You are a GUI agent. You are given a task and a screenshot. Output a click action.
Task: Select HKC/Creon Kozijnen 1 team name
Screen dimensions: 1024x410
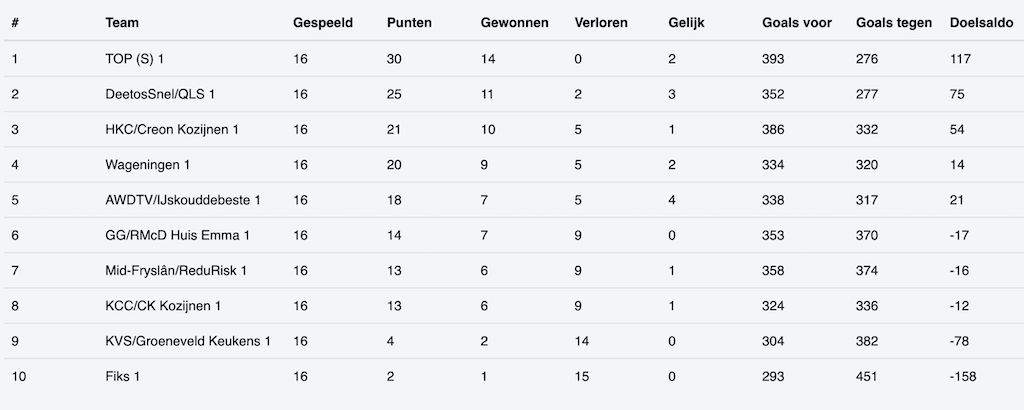click(x=171, y=130)
